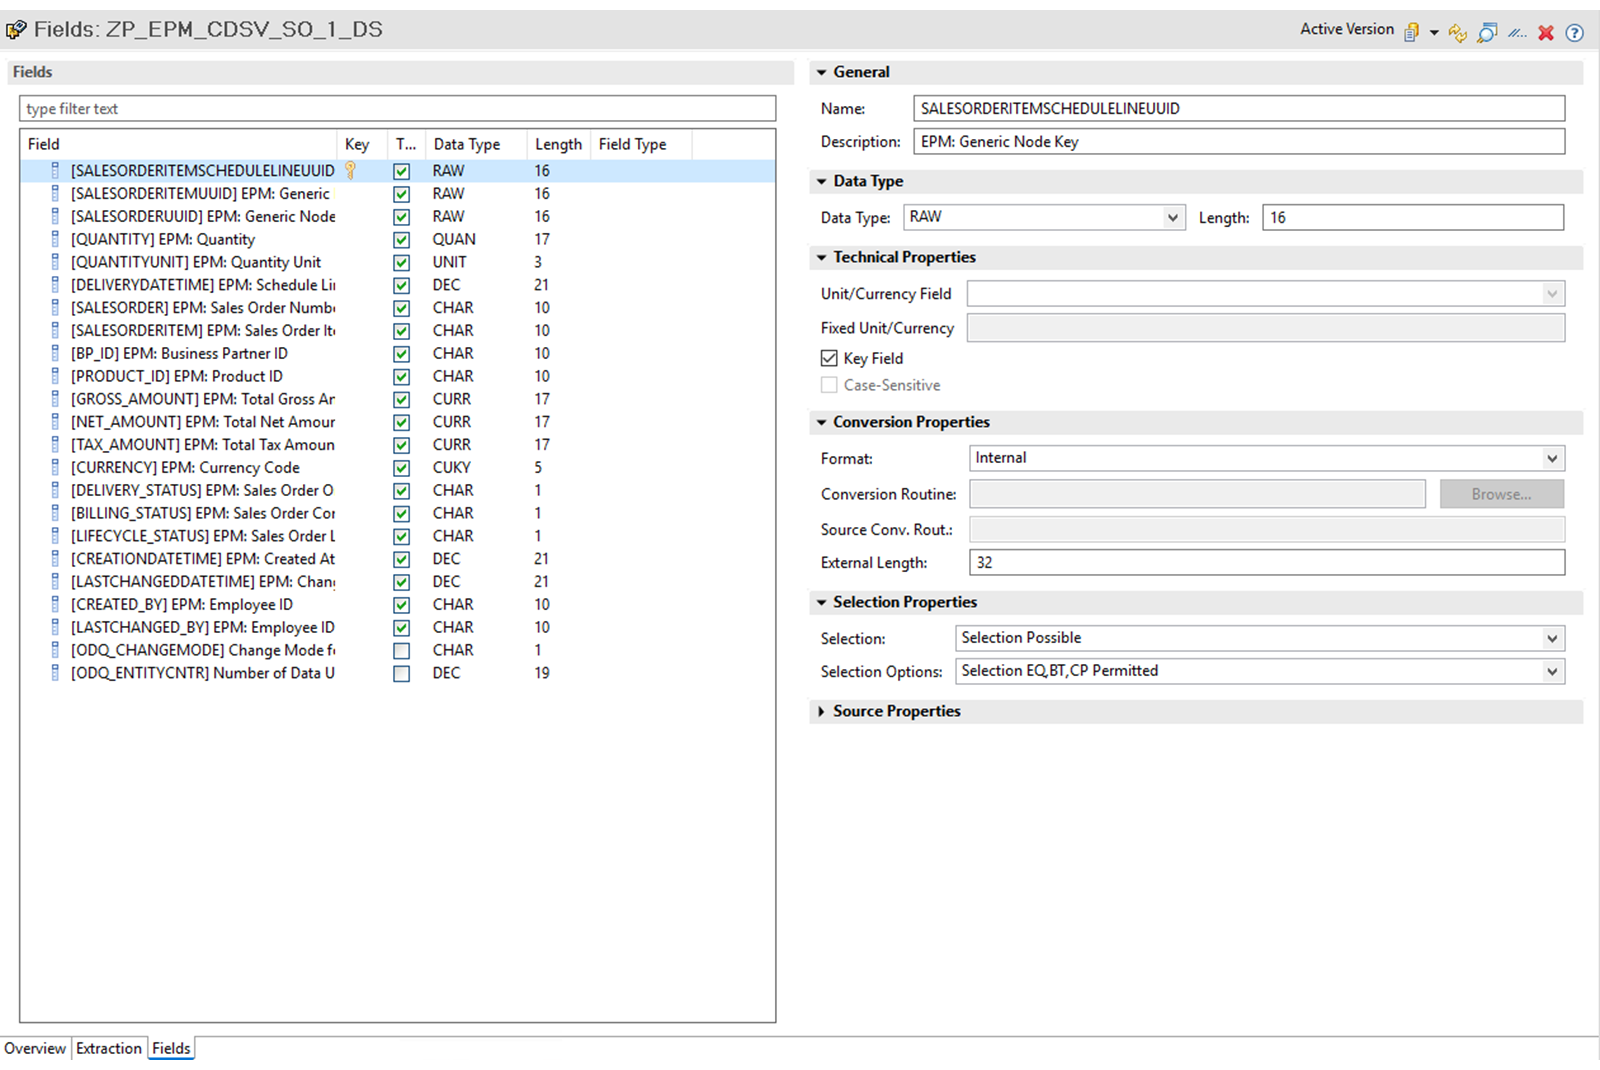Click the Browse... button

[1501, 494]
